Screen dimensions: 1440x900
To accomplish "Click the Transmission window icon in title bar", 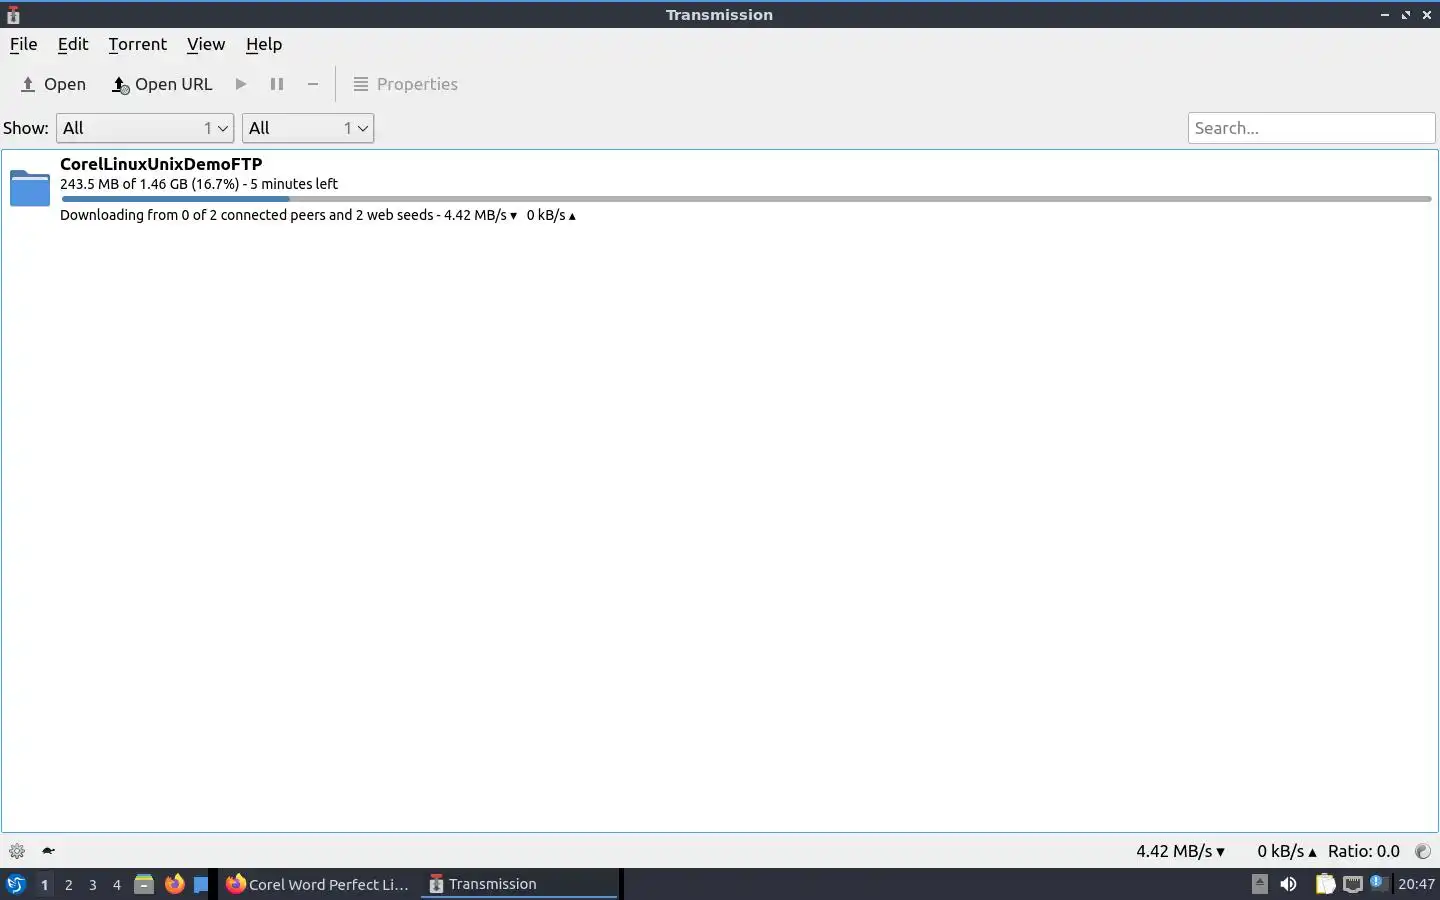I will coord(13,15).
